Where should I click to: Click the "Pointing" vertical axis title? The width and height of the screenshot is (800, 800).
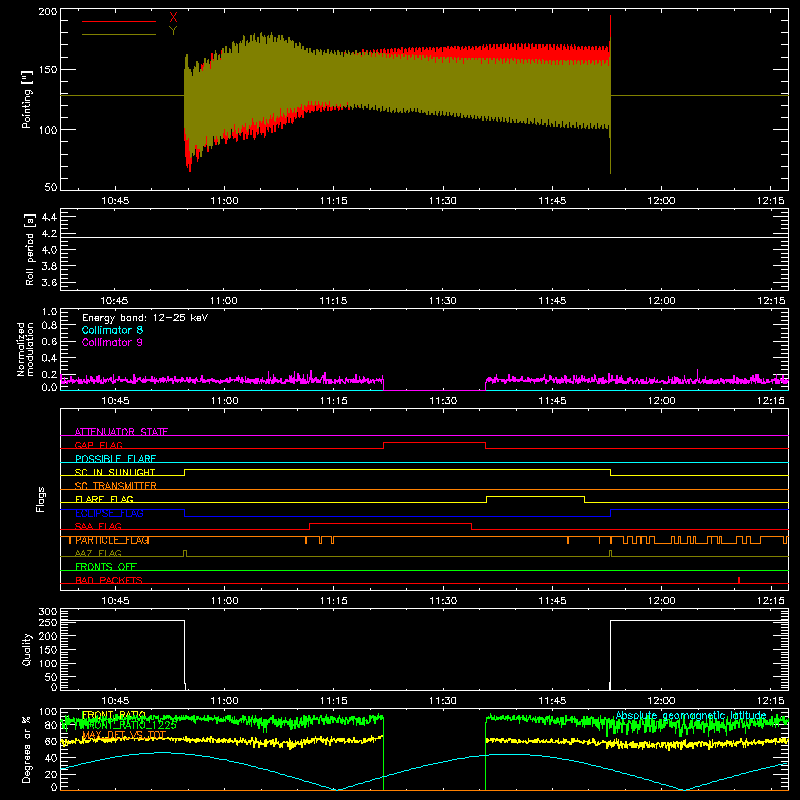(27, 100)
